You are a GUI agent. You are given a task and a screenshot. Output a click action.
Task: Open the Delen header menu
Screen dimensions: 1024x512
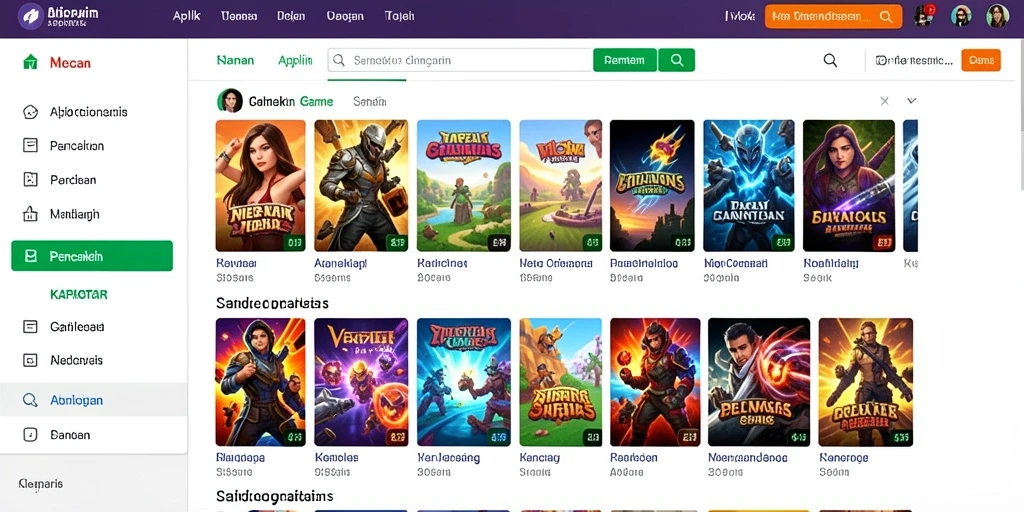tap(291, 16)
